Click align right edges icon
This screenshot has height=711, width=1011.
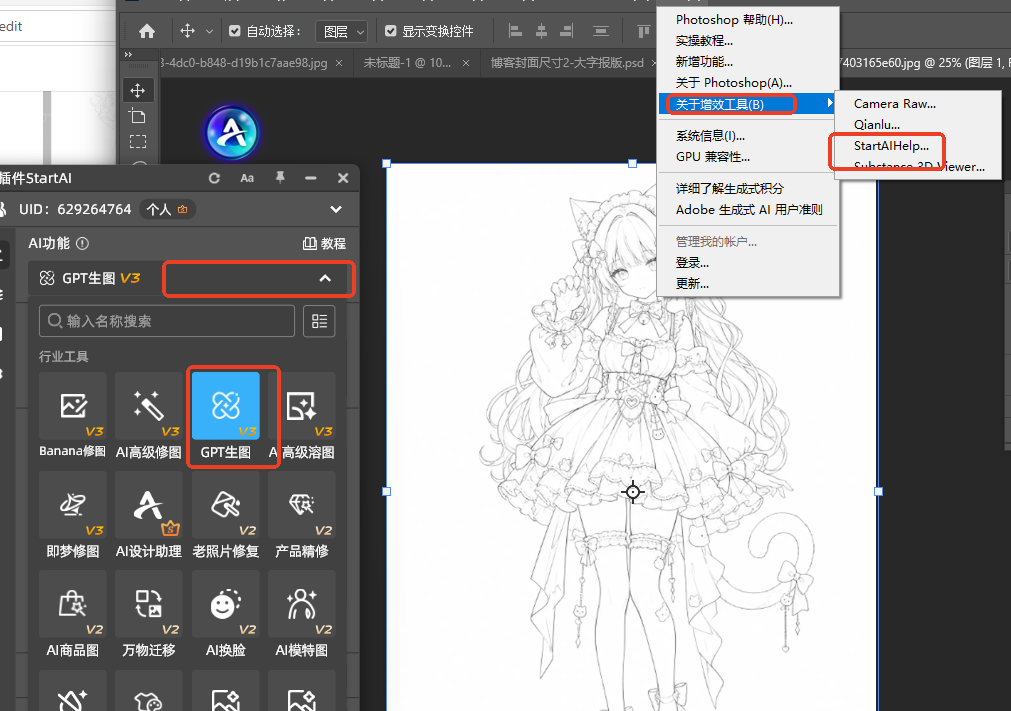(x=567, y=31)
